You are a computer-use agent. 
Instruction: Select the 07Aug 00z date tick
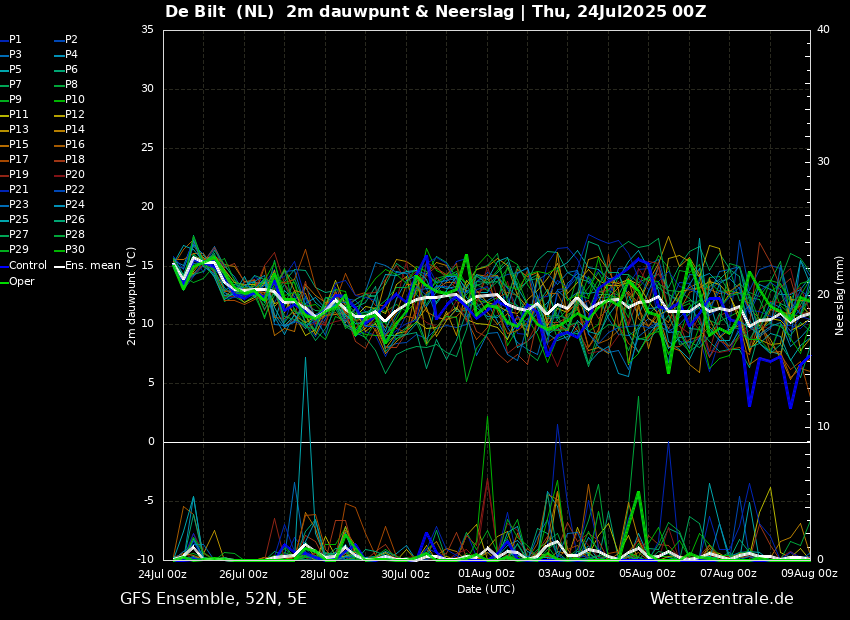click(729, 573)
